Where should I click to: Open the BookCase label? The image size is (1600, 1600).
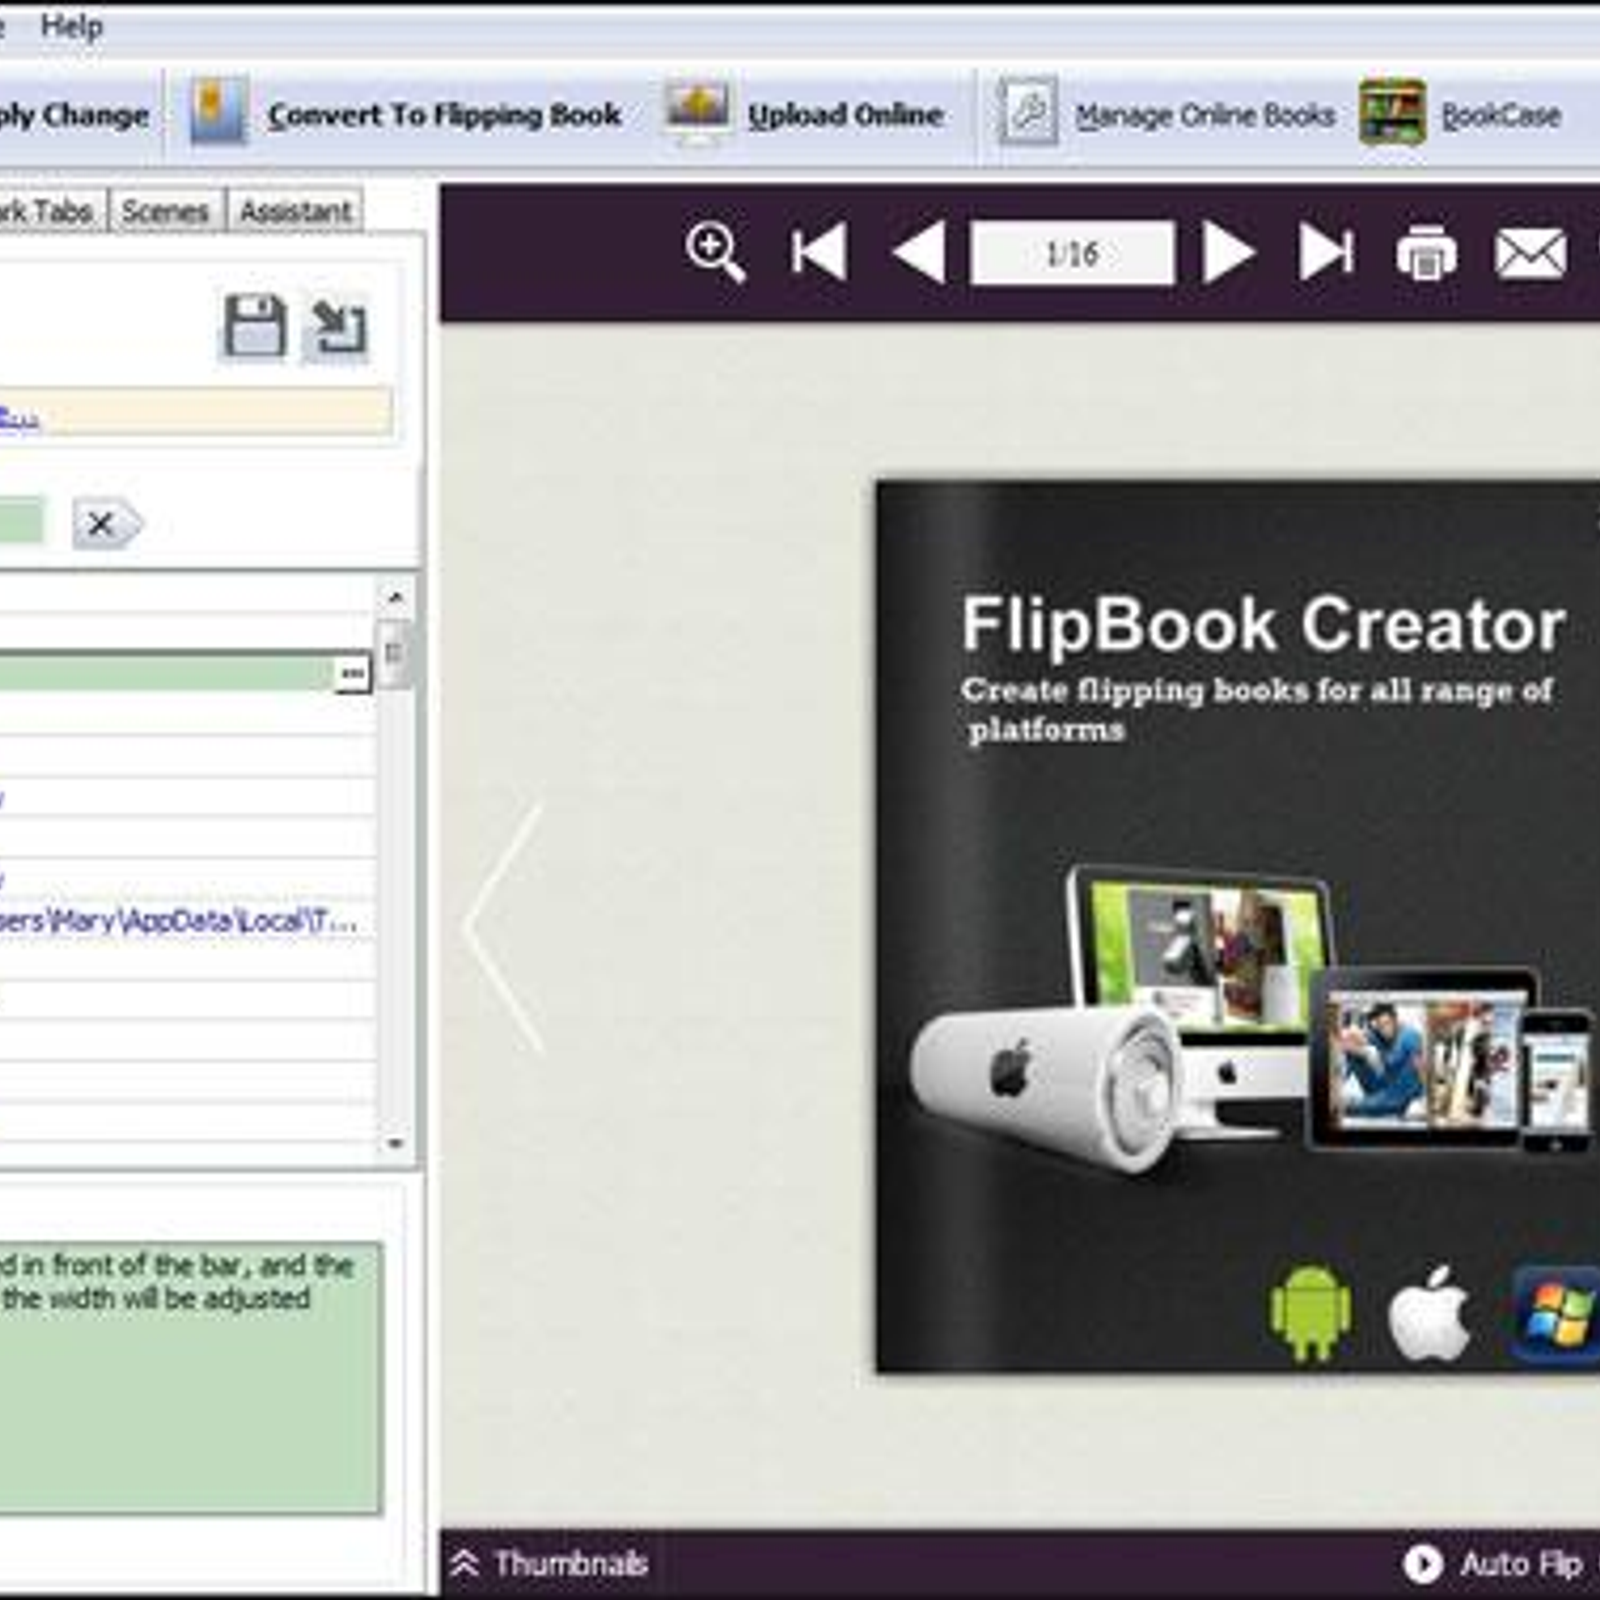(x=1501, y=116)
